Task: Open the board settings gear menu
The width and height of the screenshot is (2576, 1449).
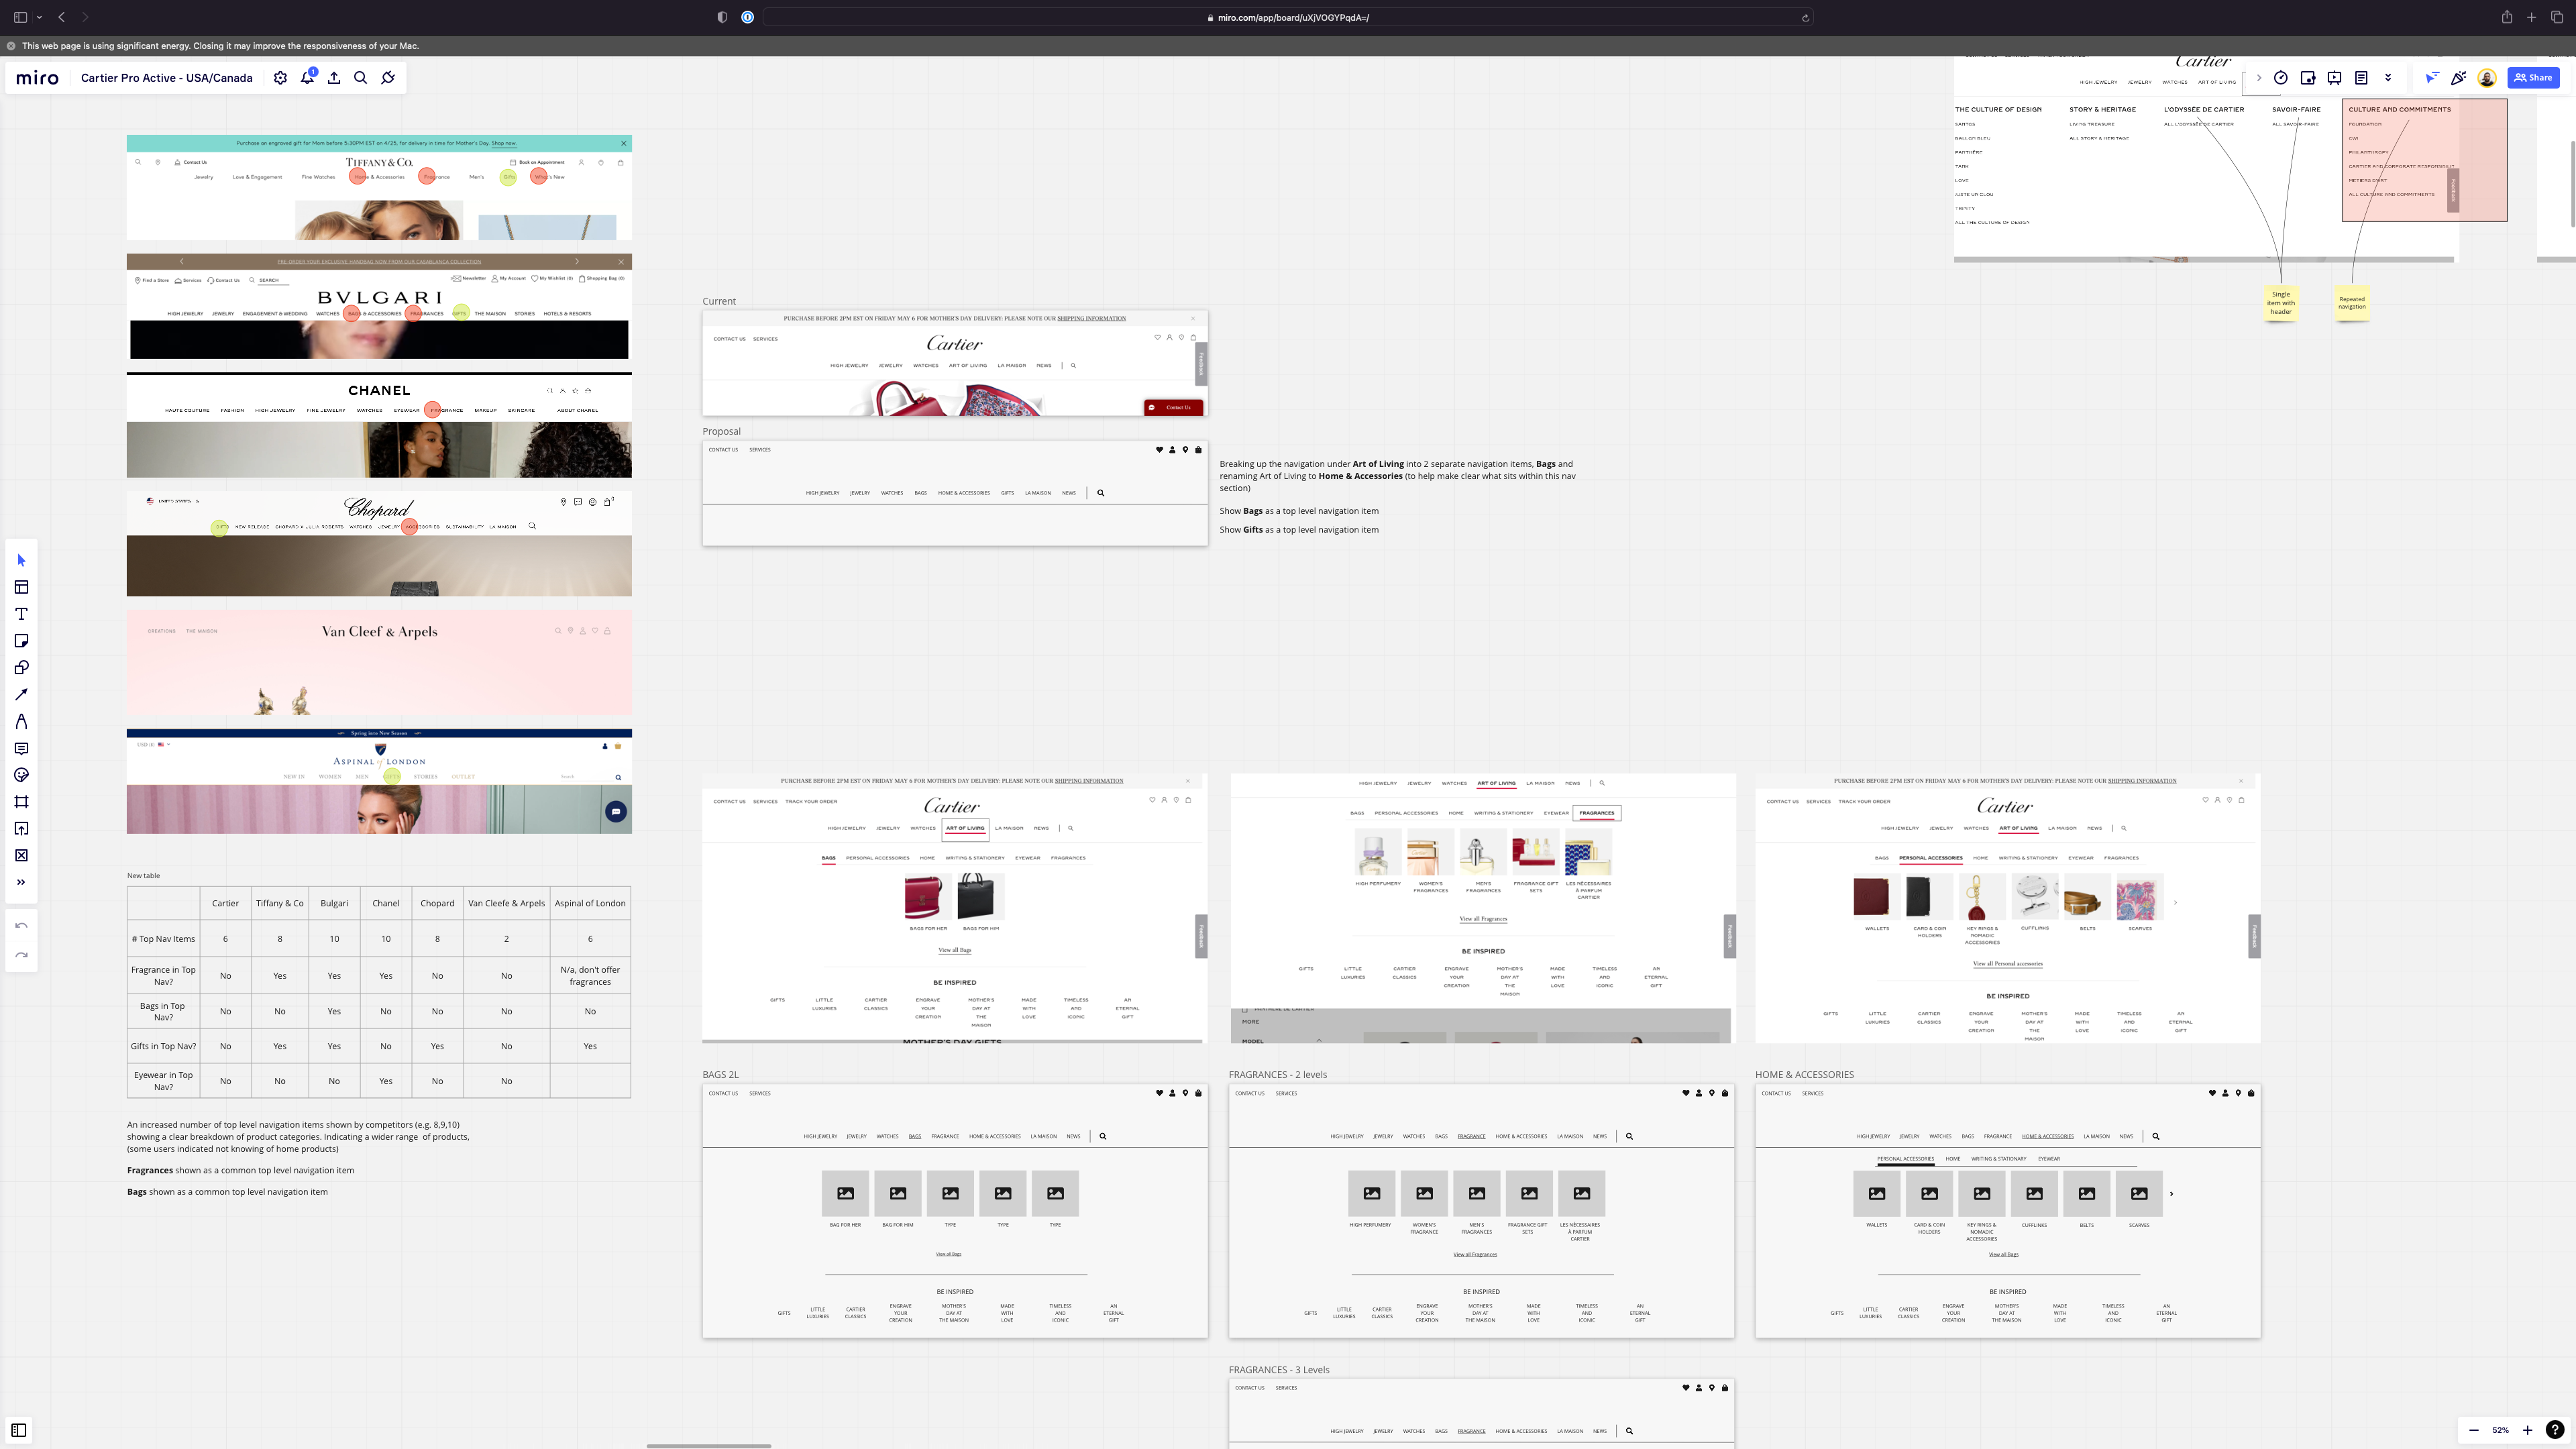Action: point(280,78)
